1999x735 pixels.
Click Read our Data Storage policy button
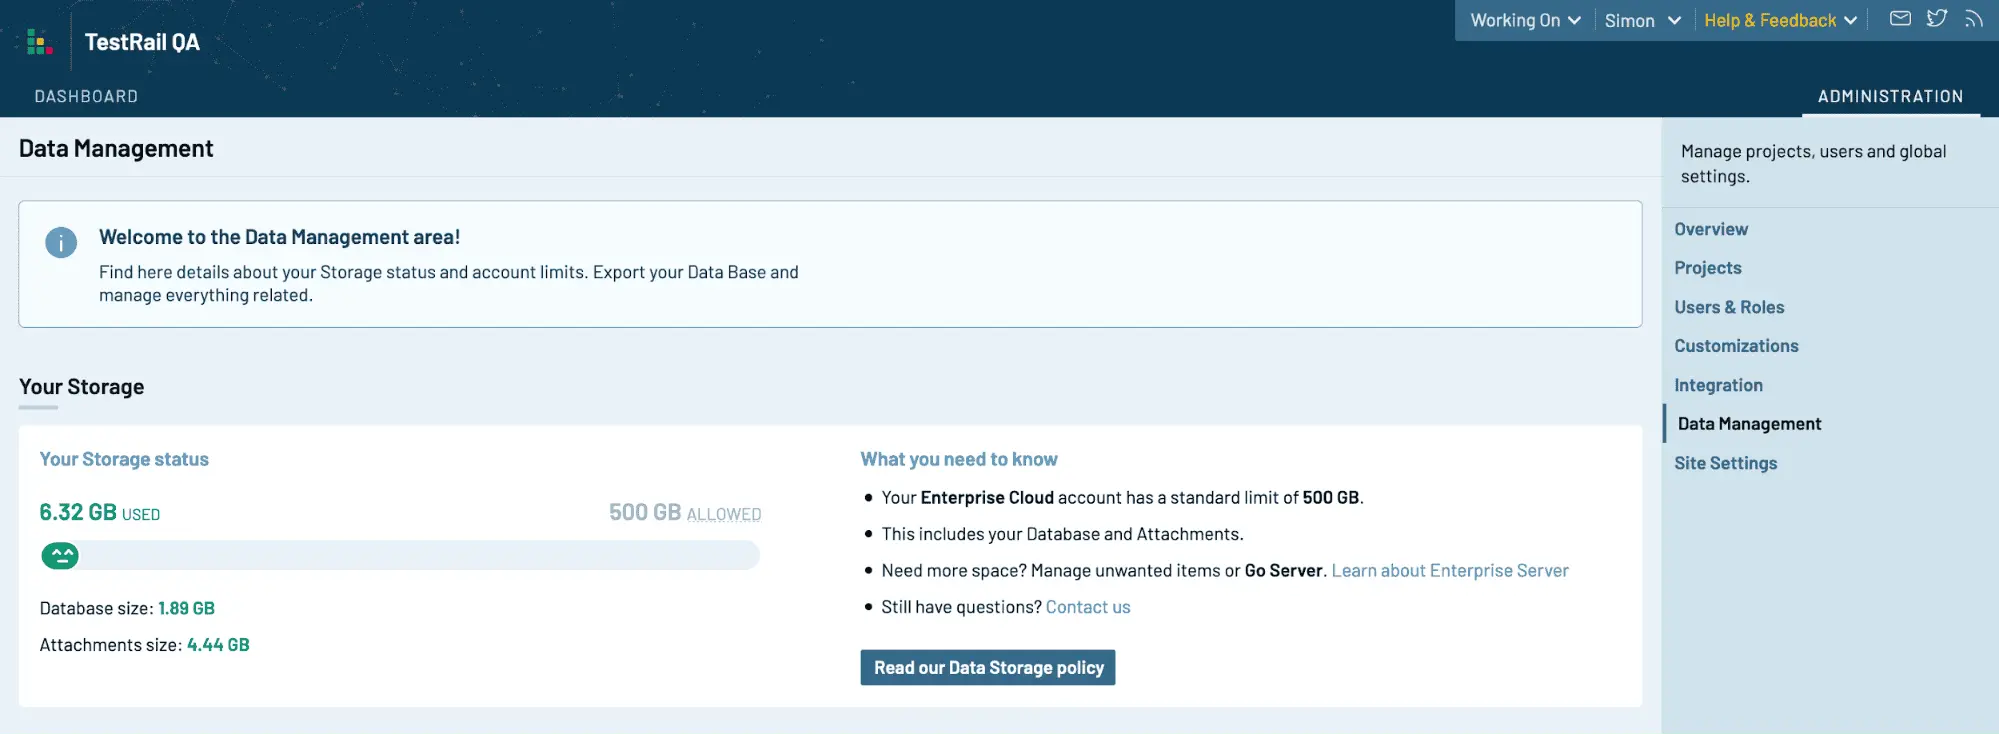pos(988,668)
